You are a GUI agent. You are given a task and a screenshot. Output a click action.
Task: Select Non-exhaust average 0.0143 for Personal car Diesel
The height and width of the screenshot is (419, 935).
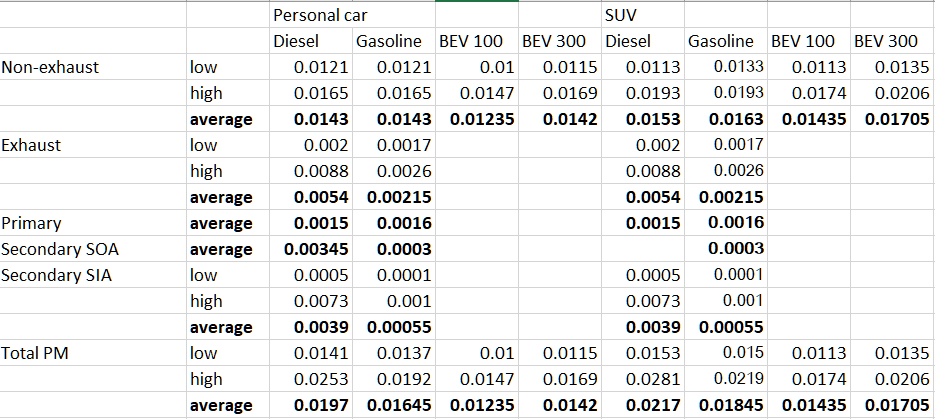pos(321,119)
